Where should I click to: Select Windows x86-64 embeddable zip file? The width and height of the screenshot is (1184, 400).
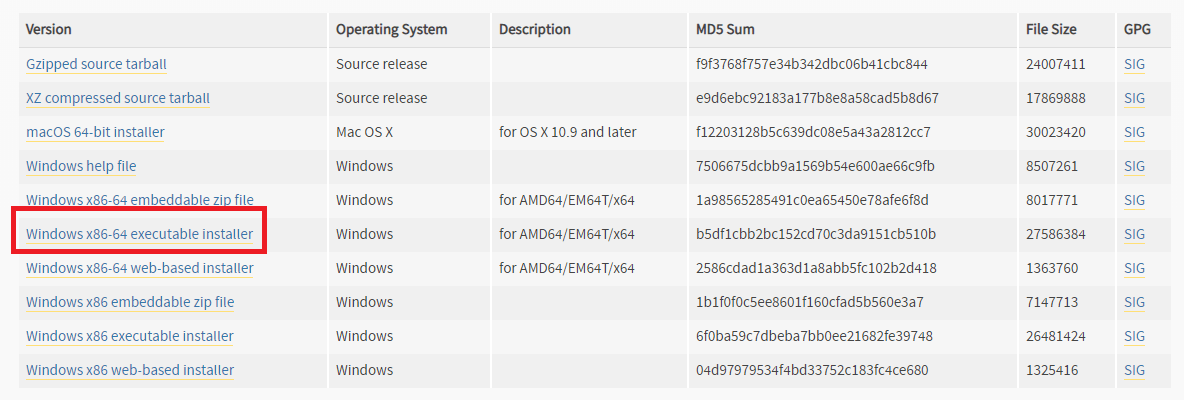click(x=140, y=200)
